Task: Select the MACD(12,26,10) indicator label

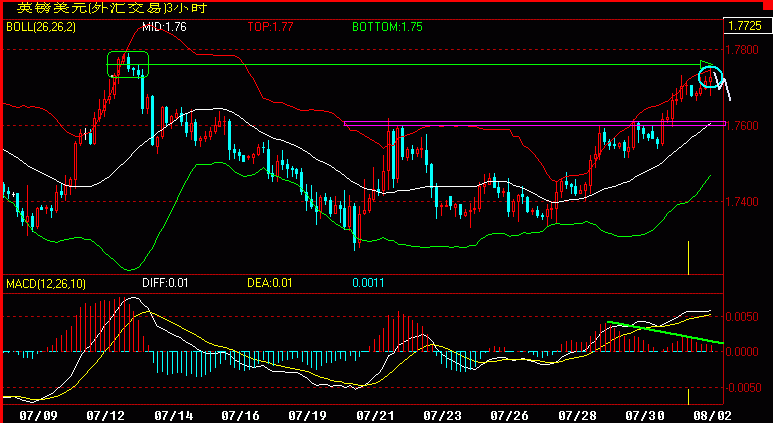Action: pyautogui.click(x=46, y=283)
